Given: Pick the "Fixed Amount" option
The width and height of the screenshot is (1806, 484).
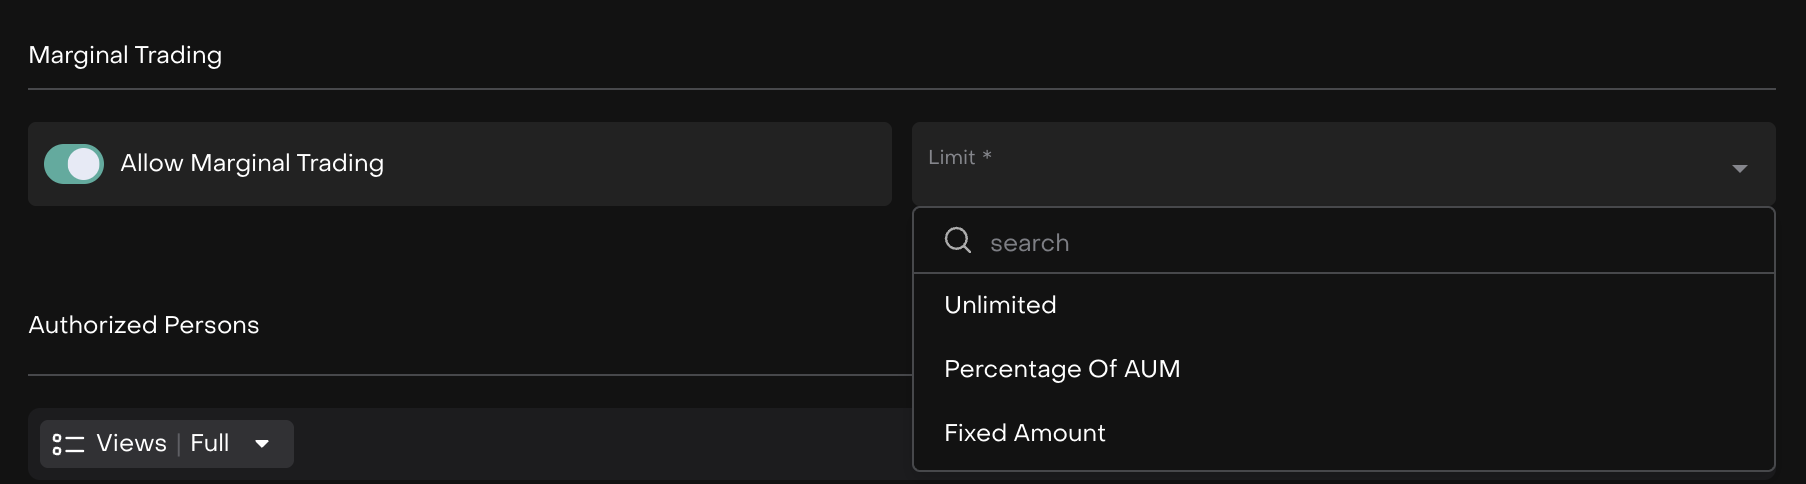Looking at the screenshot, I should (1025, 433).
